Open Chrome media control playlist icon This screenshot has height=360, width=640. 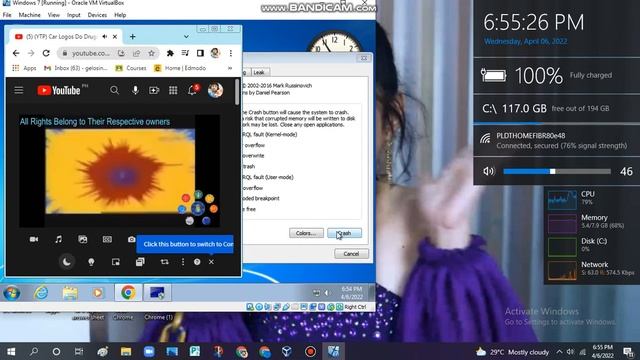point(185,53)
